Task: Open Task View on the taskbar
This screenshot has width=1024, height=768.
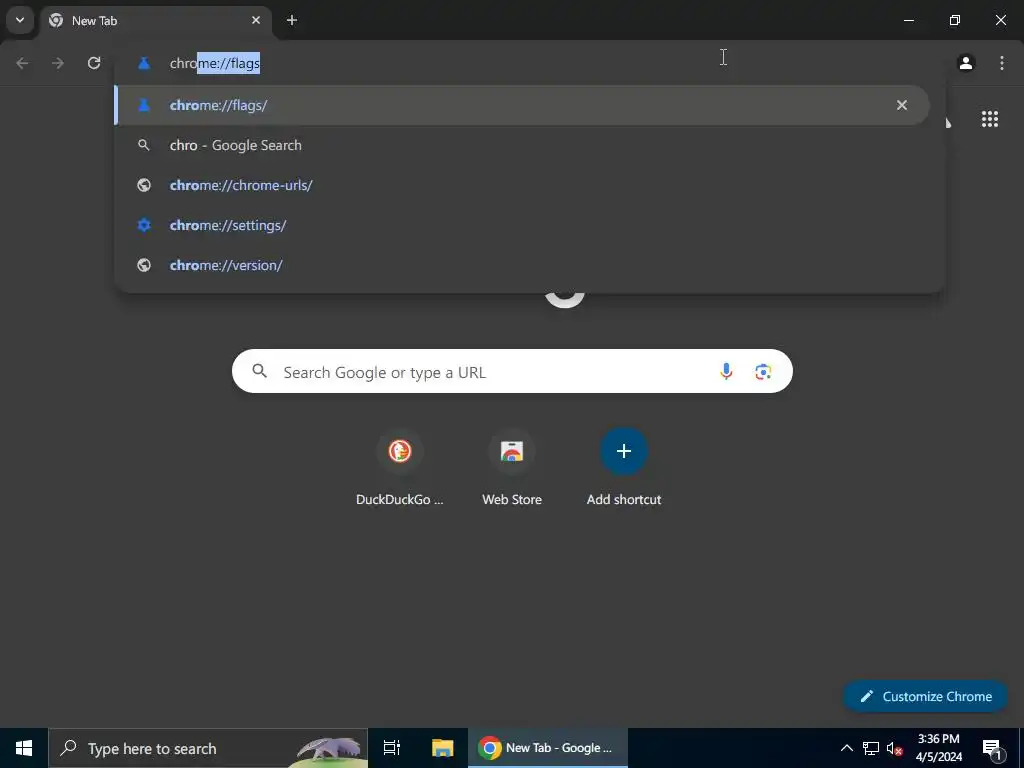Action: (392, 748)
